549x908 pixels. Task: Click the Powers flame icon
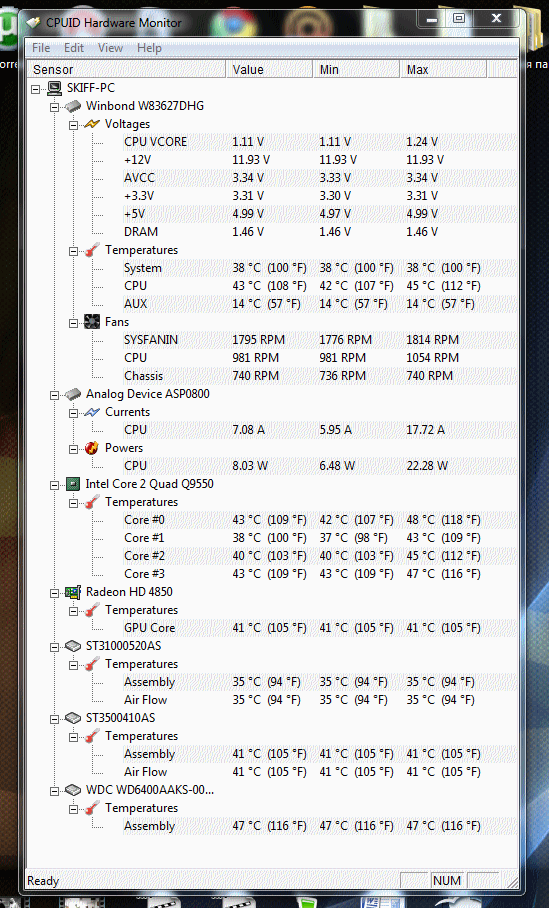(92, 448)
